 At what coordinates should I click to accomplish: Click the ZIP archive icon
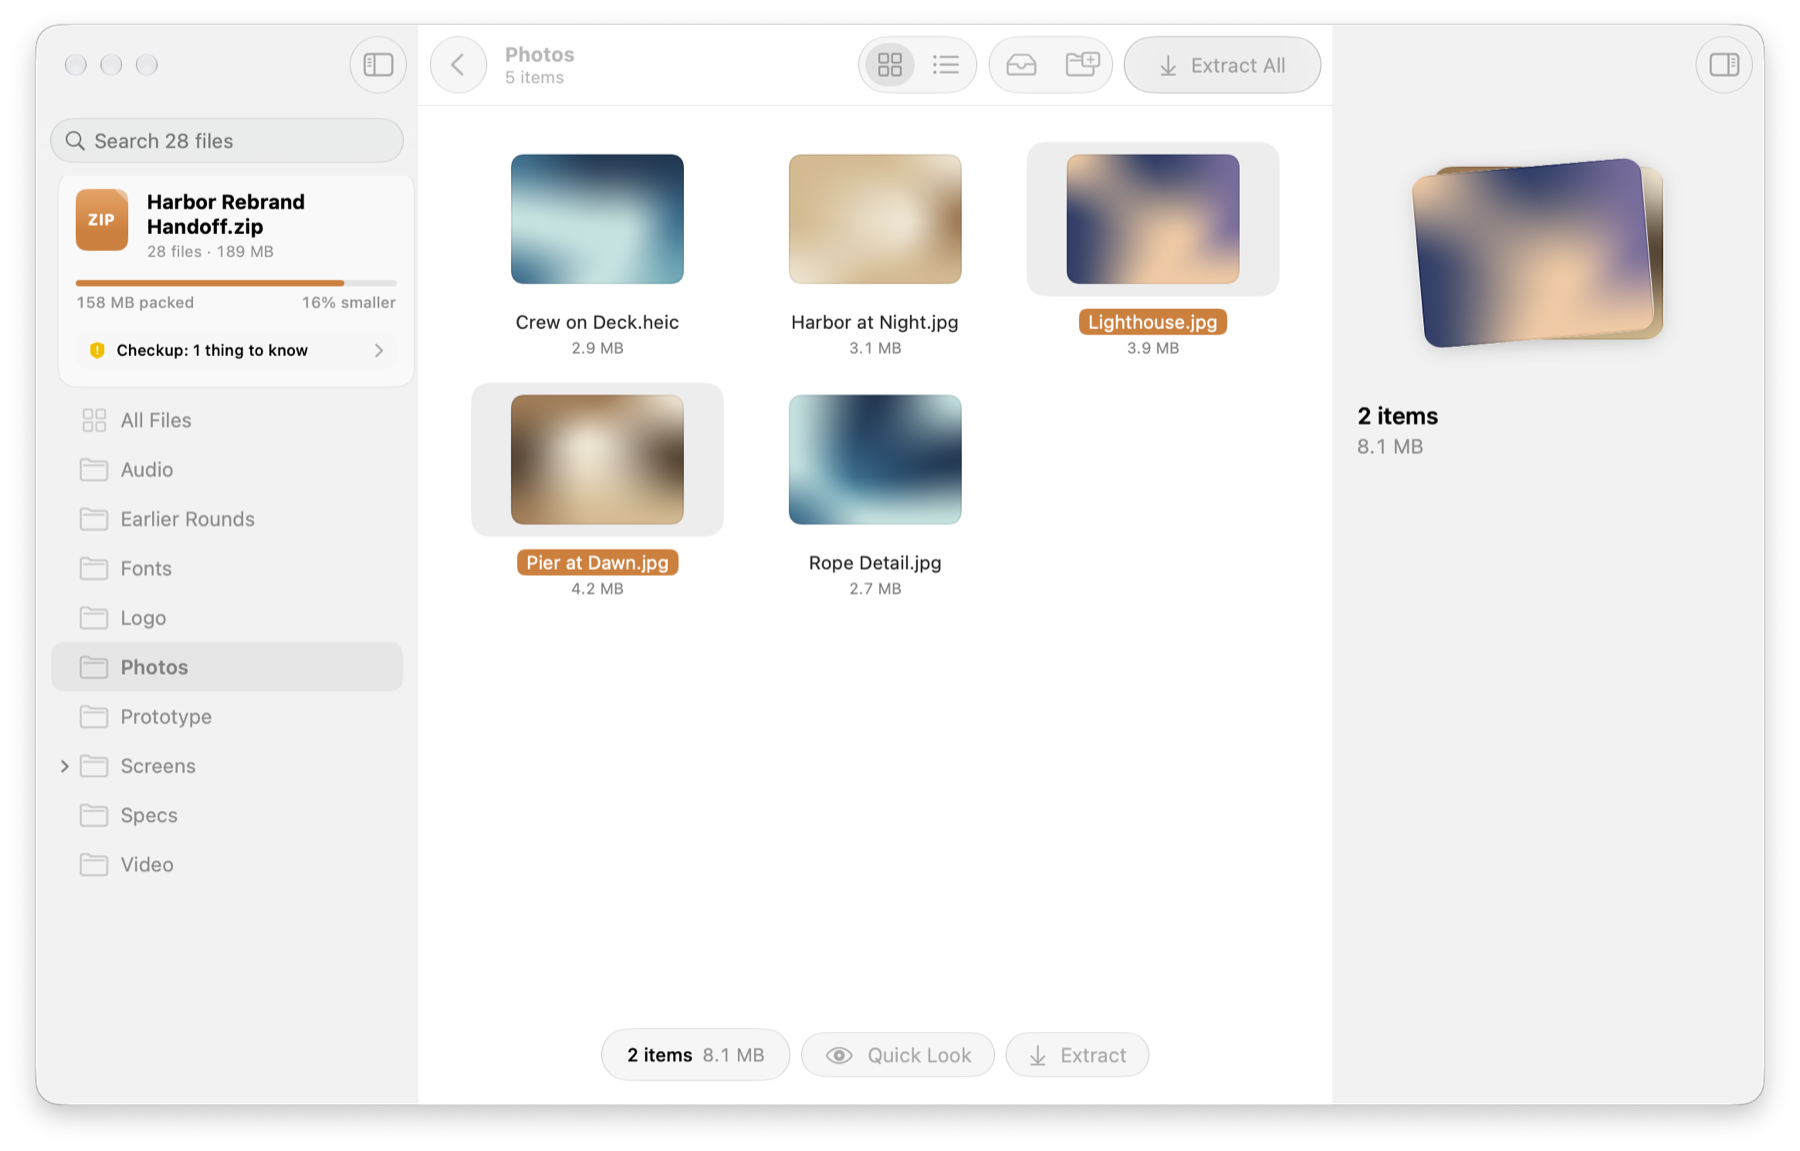[x=102, y=220]
